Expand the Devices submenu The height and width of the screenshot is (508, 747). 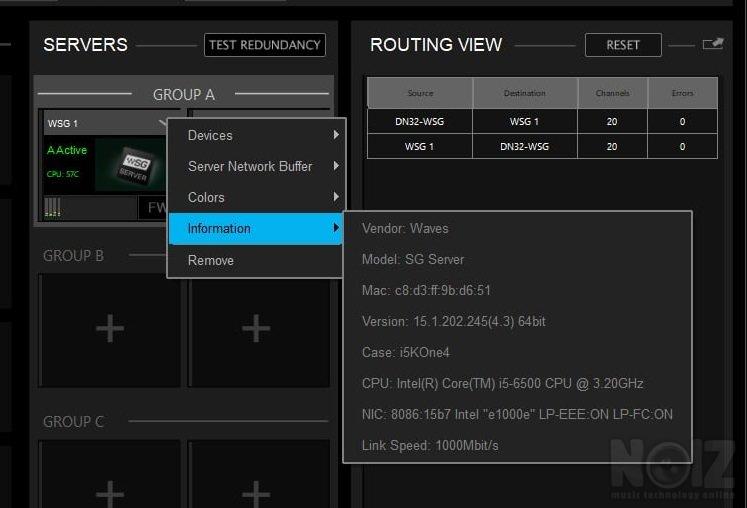[x=256, y=135]
